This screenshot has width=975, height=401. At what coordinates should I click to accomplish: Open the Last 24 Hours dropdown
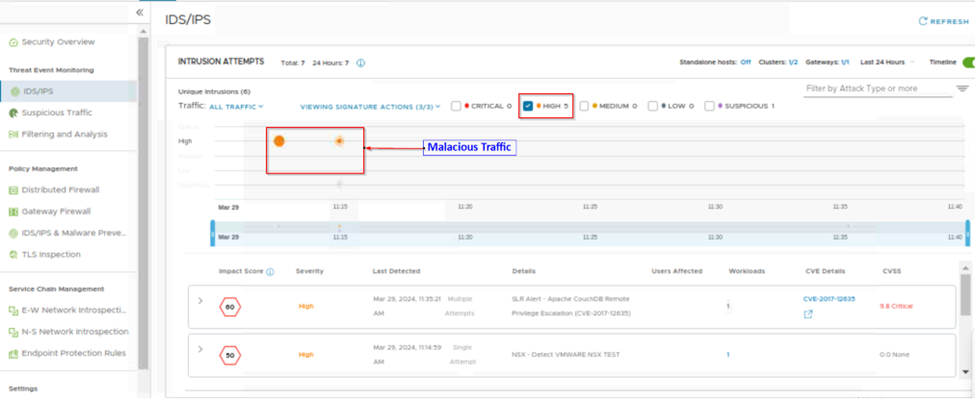coord(886,62)
